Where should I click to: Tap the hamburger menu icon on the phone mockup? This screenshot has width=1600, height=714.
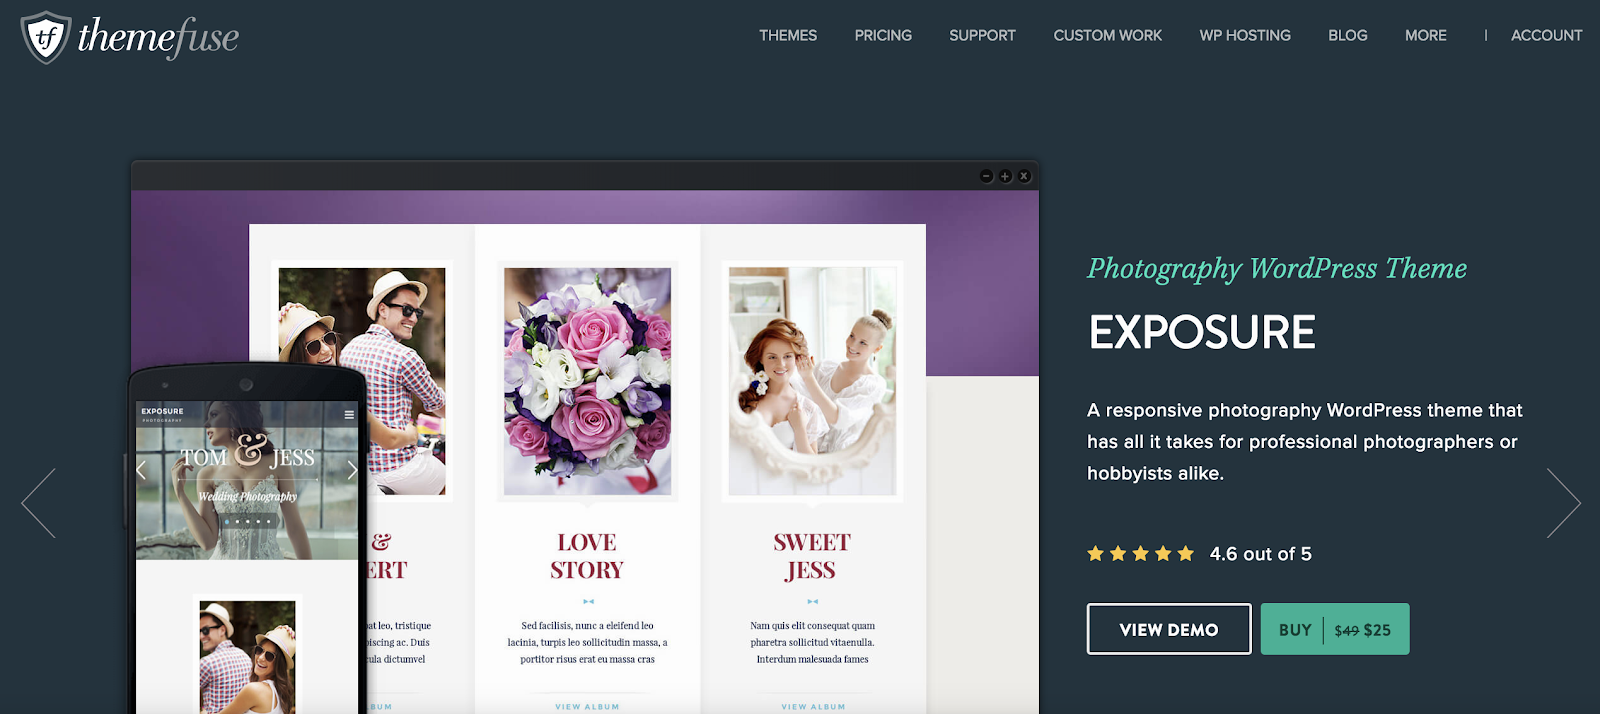tap(349, 414)
